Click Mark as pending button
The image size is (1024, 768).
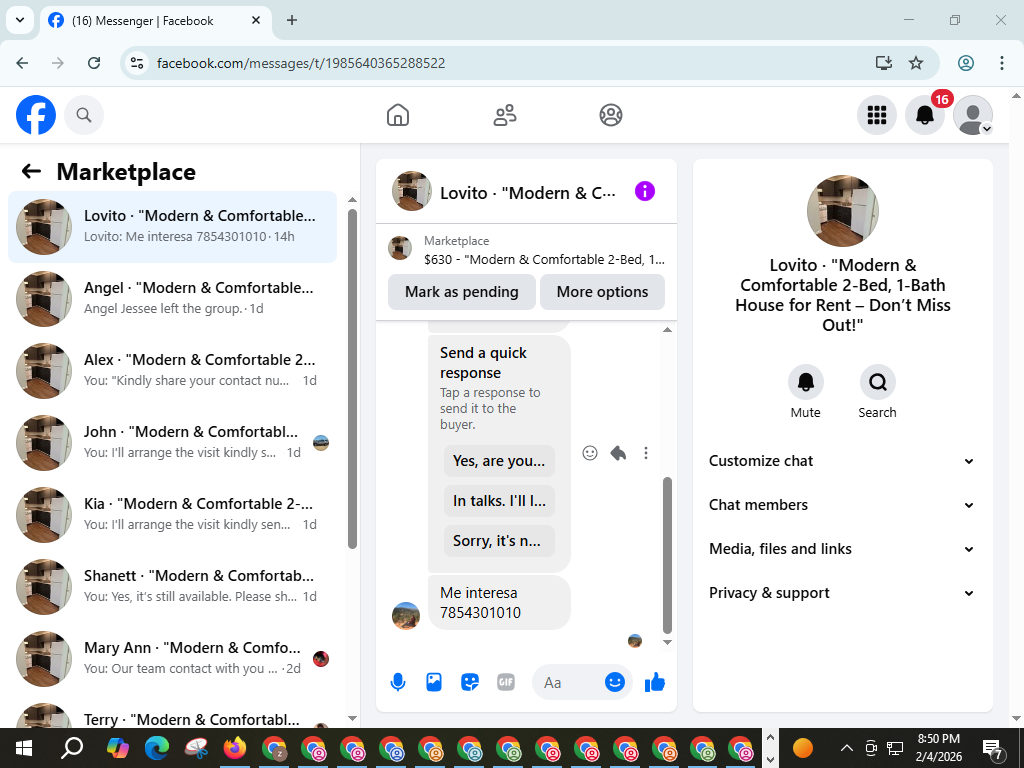pyautogui.click(x=462, y=292)
